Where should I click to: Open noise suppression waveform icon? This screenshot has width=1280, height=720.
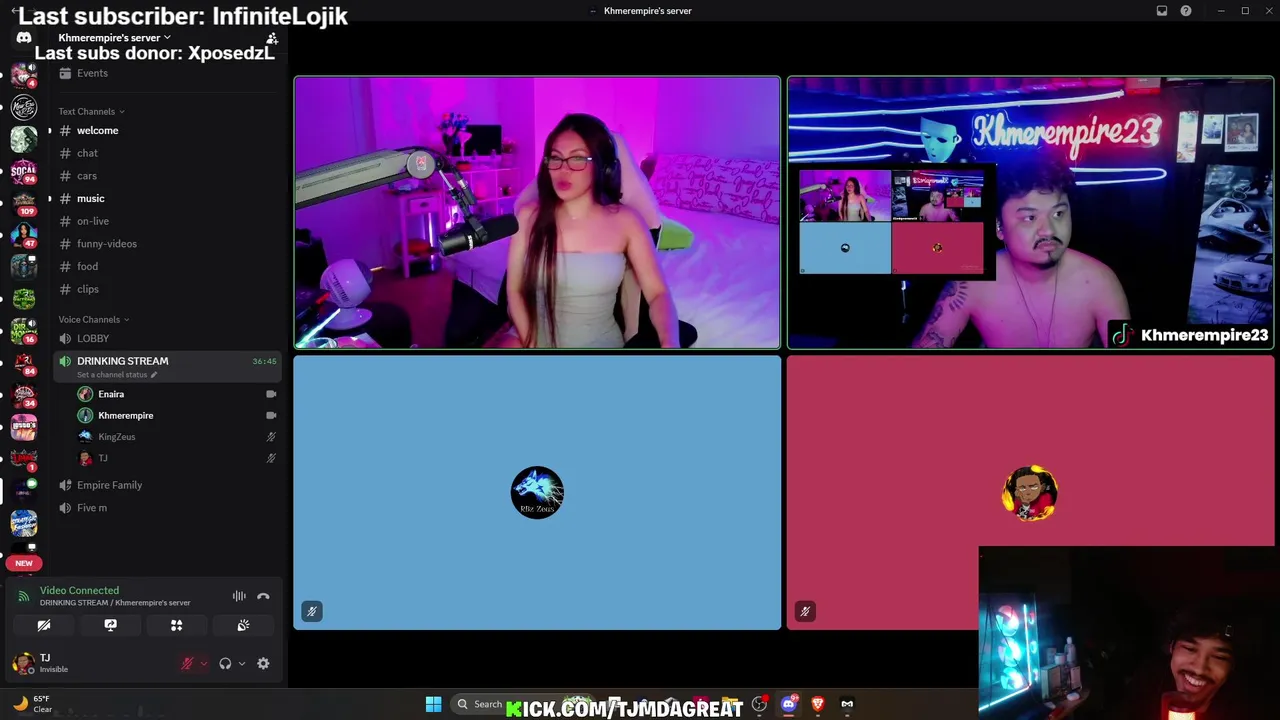(x=239, y=596)
